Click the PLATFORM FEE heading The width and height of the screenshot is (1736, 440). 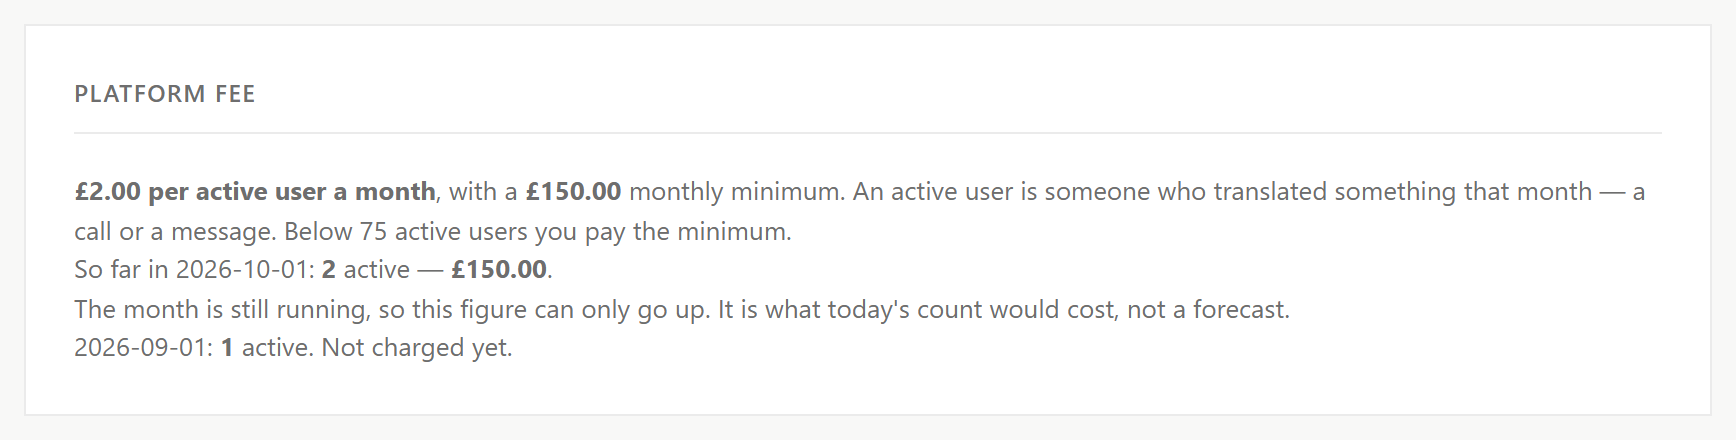165,94
